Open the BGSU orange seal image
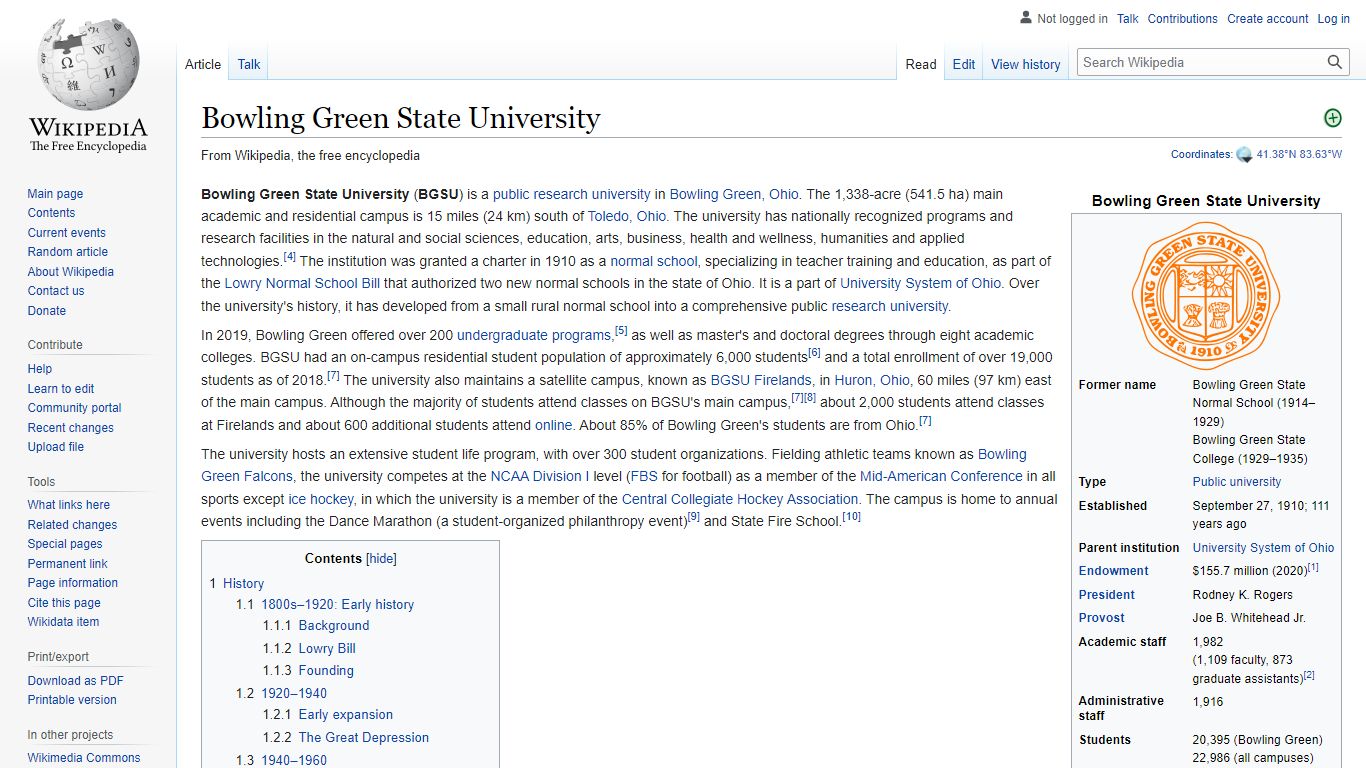 point(1206,295)
